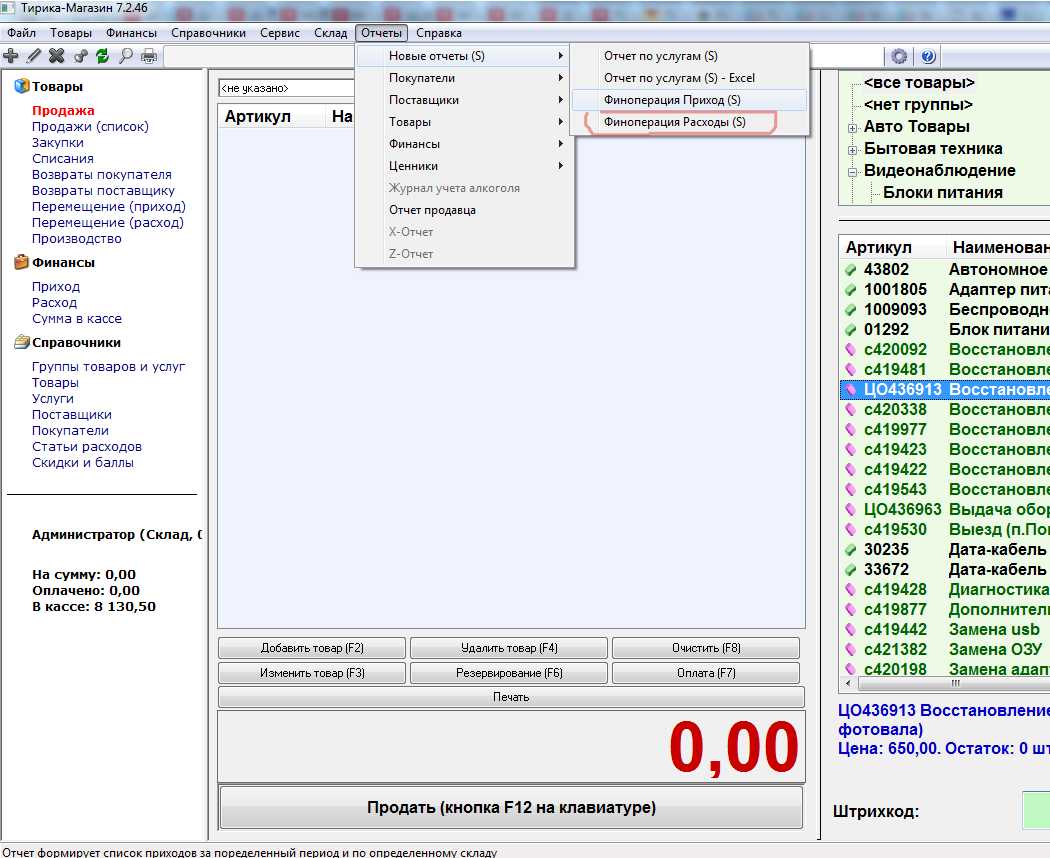The height and width of the screenshot is (858, 1050).
Task: Expand the Бытовая техника tree group
Action: pyautogui.click(x=852, y=150)
